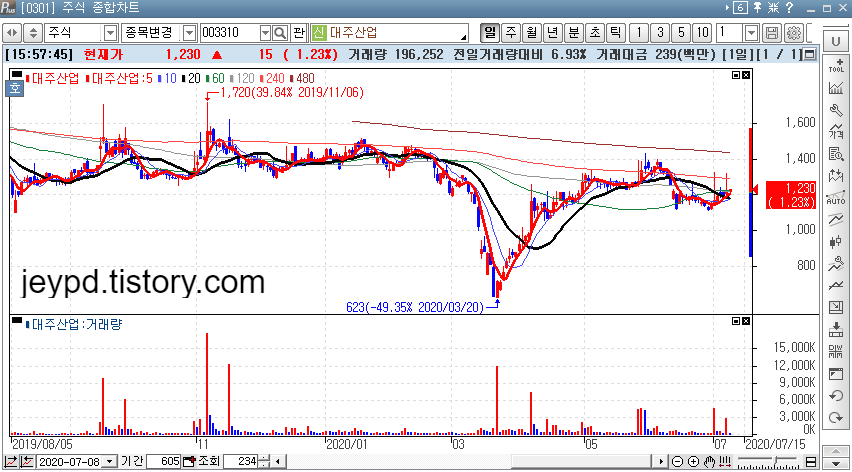Click the red bar spacing icon at bottom

pyautogui.click(x=724, y=462)
